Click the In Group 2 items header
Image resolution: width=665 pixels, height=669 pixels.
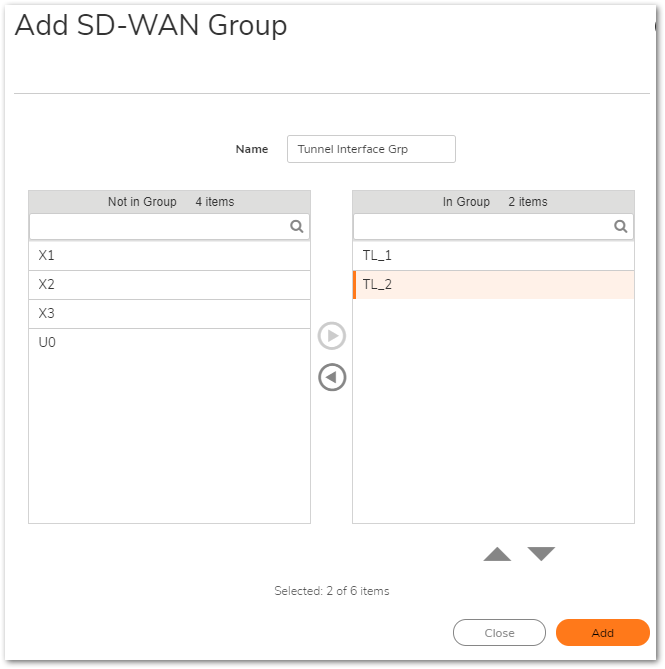(x=494, y=202)
